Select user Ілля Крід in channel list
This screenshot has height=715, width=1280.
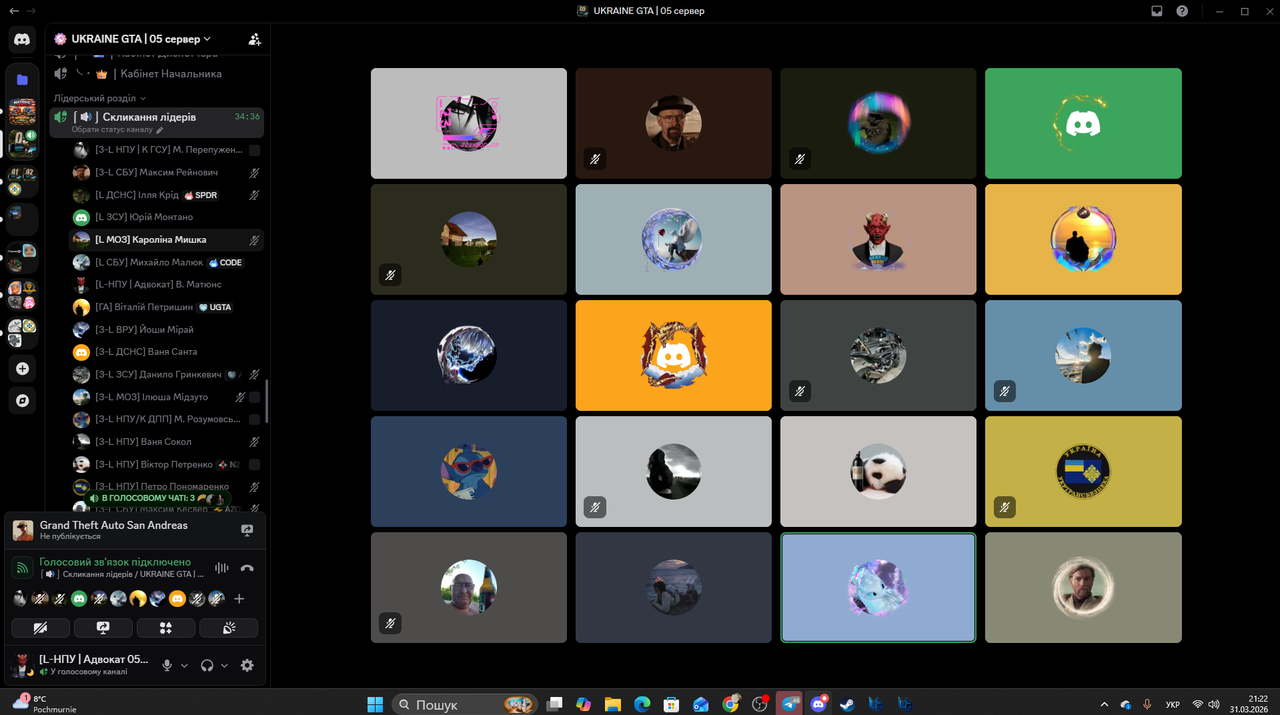tap(167, 195)
